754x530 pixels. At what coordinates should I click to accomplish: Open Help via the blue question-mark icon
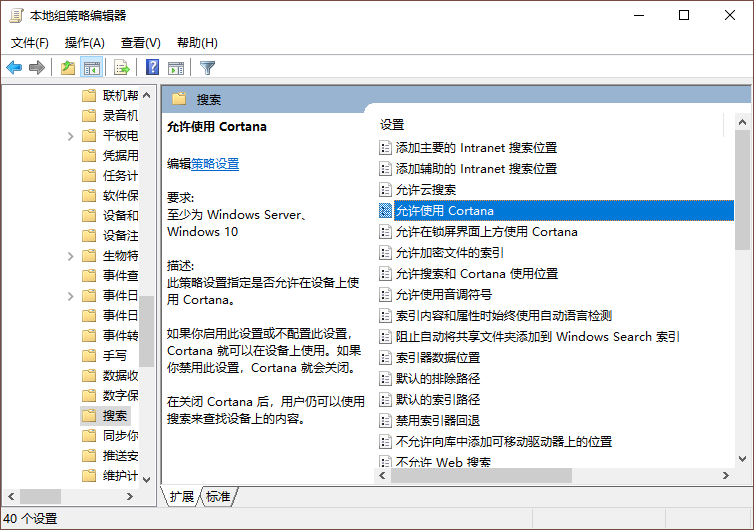[152, 68]
